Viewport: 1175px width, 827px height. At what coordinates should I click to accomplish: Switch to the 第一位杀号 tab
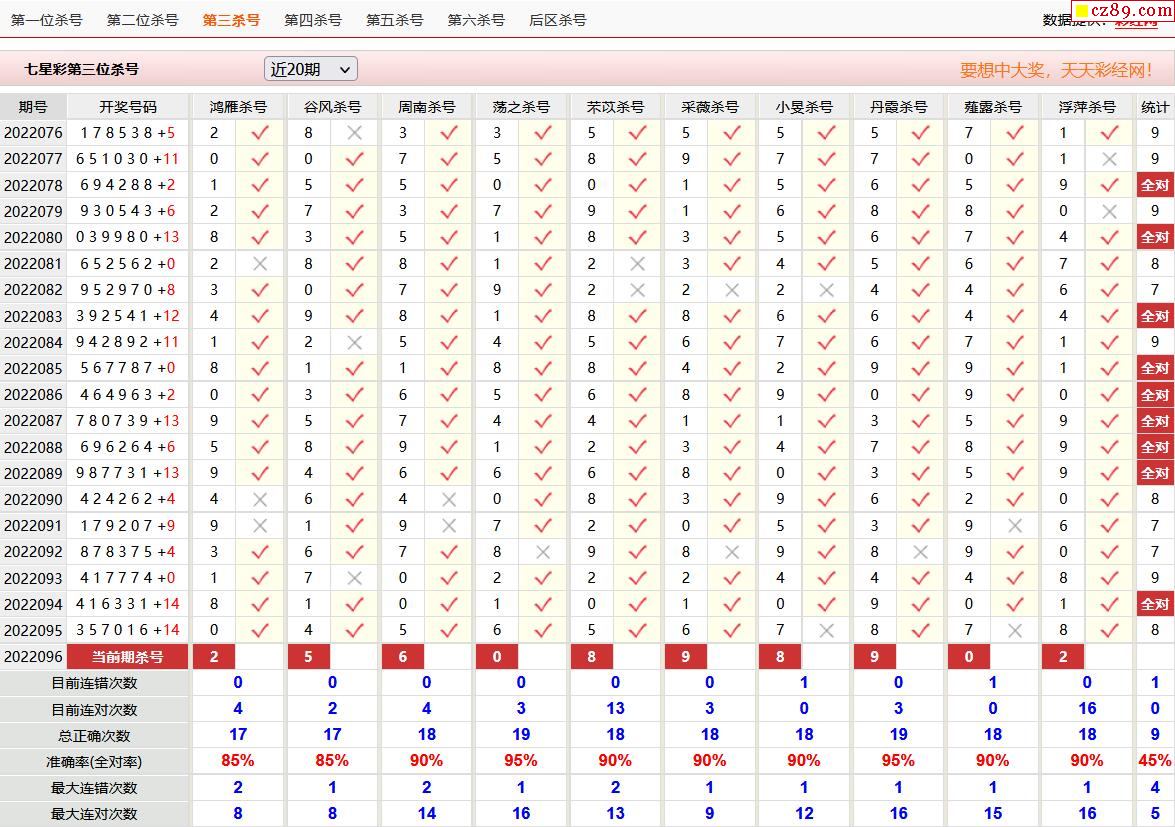[46, 20]
